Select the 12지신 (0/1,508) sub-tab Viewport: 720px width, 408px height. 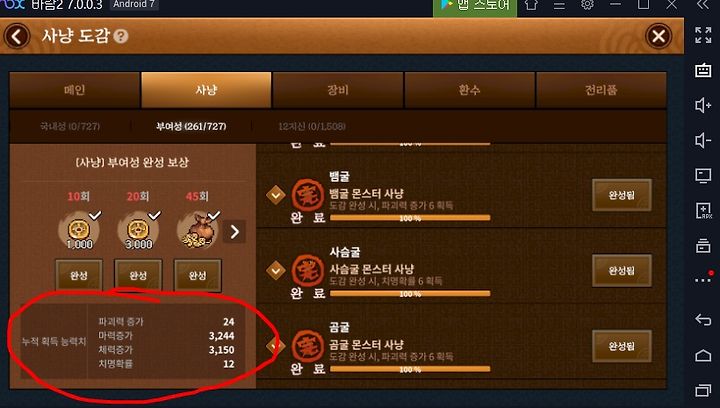[x=312, y=126]
